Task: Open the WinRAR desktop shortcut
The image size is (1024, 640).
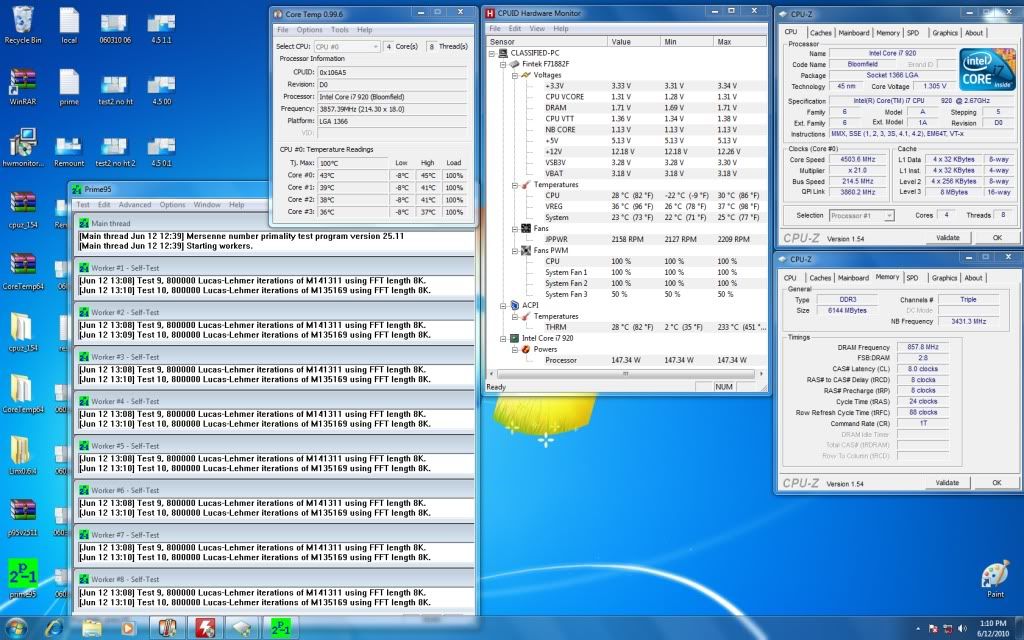Action: click(x=22, y=84)
